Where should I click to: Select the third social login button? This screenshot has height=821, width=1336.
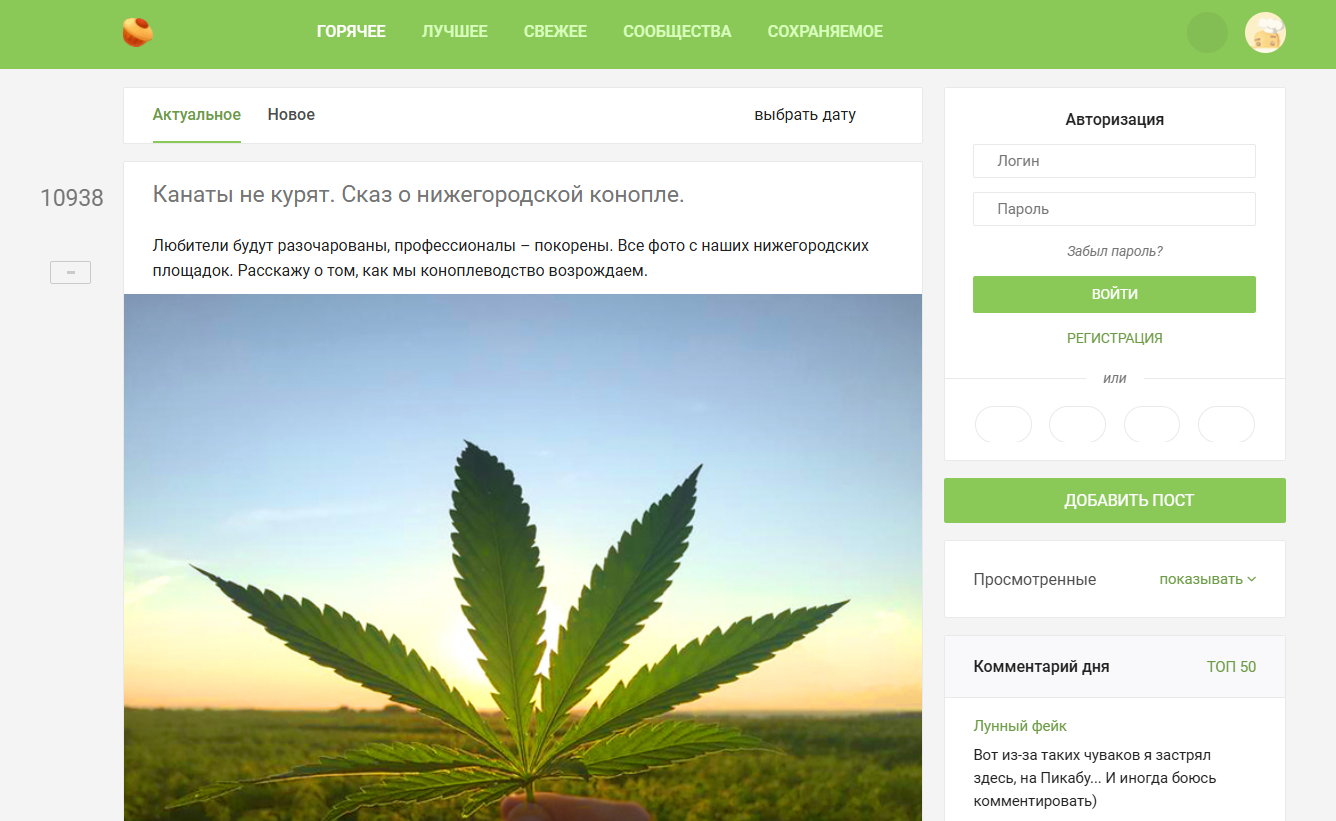pos(1152,424)
